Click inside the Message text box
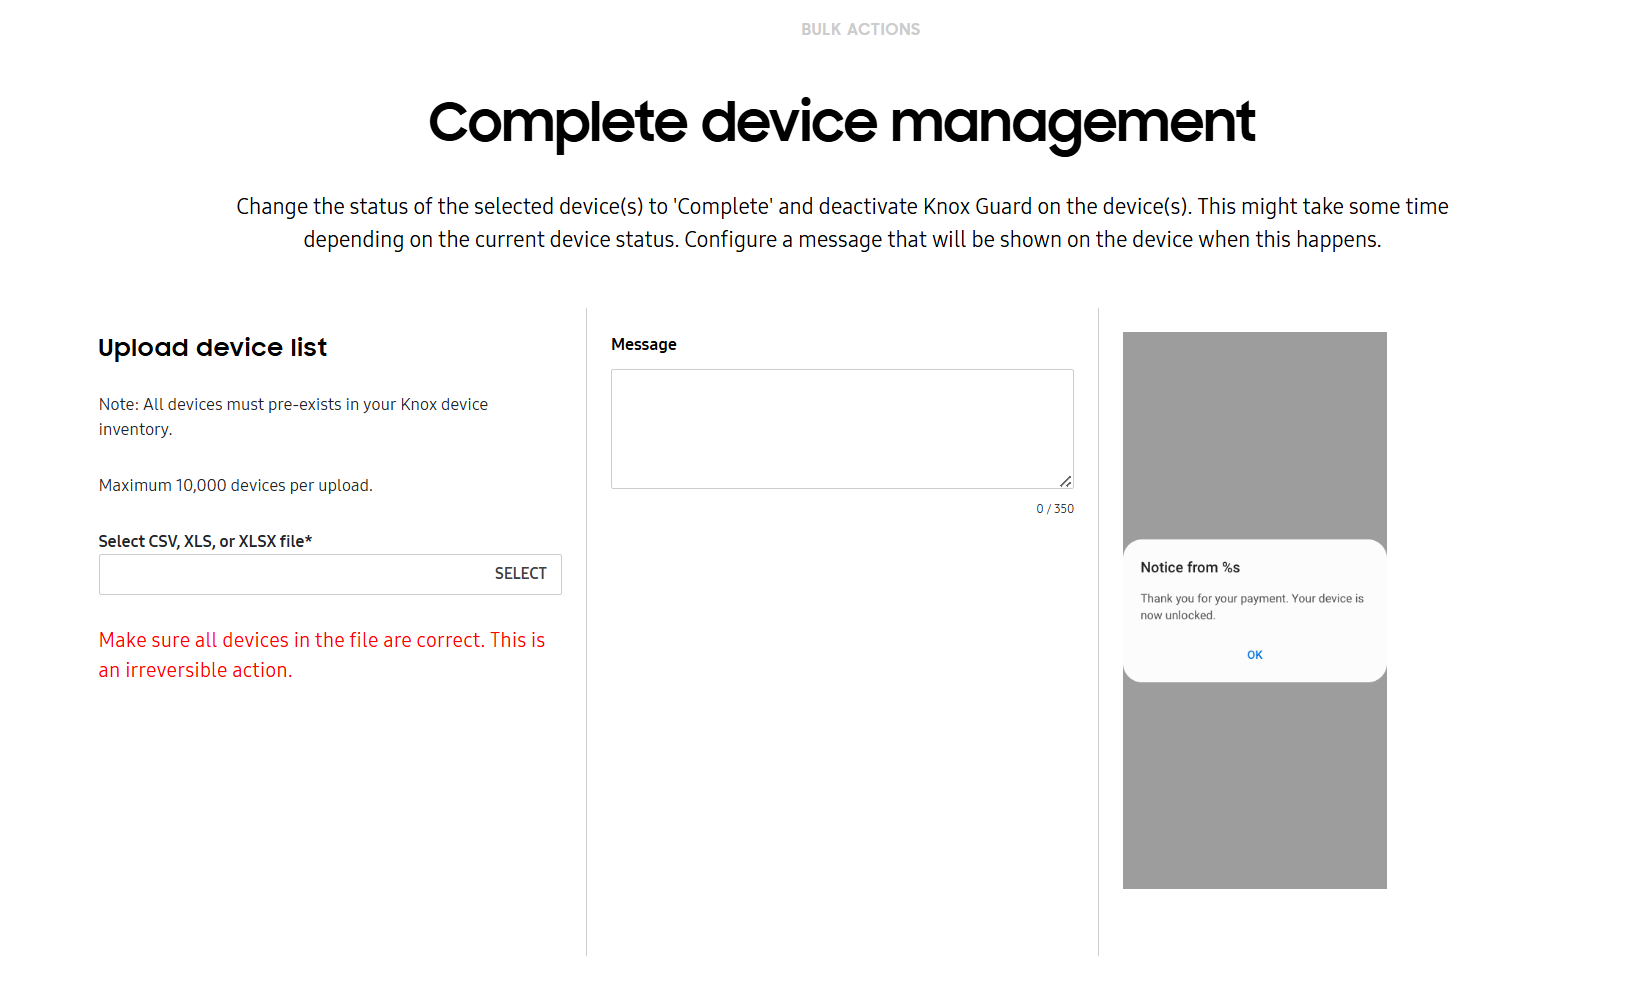Screen dimensions: 1632x1001 click(x=841, y=428)
